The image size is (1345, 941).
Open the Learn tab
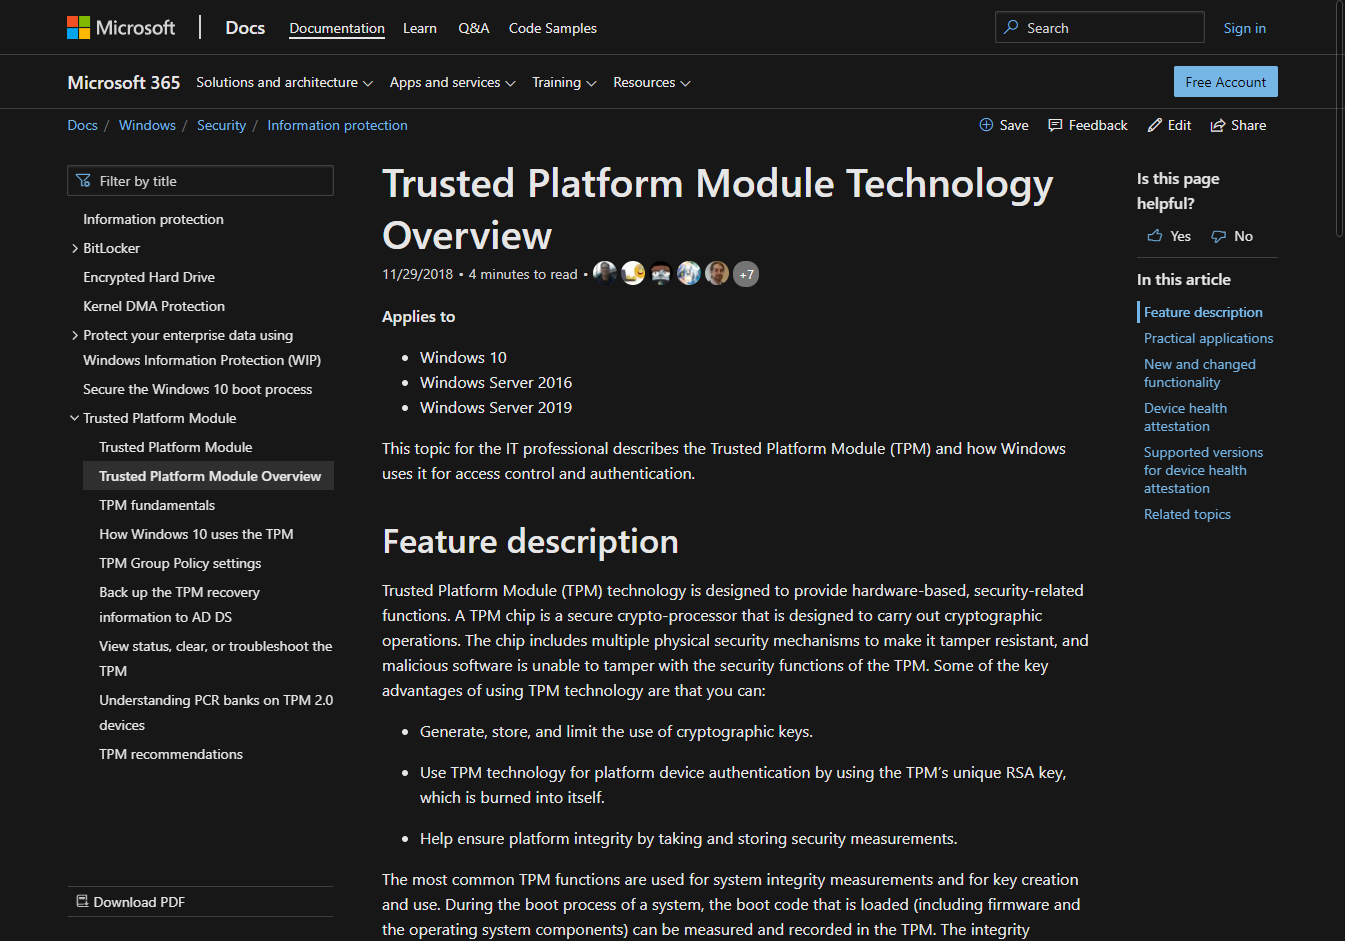click(x=420, y=28)
